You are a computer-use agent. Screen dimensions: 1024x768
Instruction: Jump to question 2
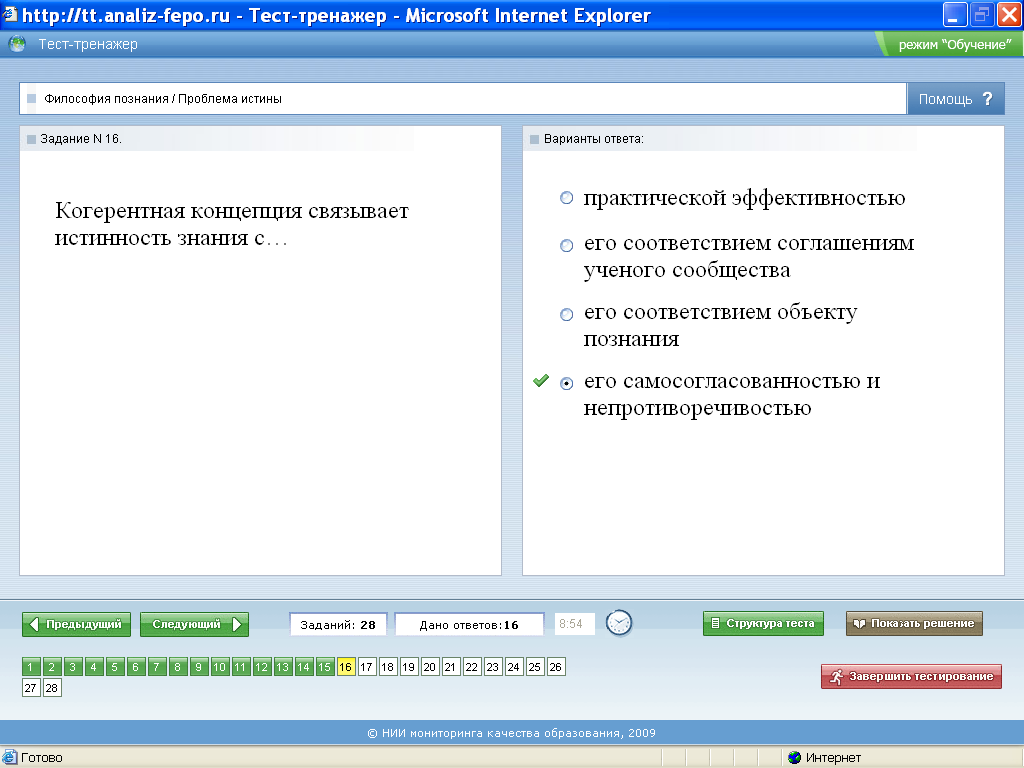[52, 667]
